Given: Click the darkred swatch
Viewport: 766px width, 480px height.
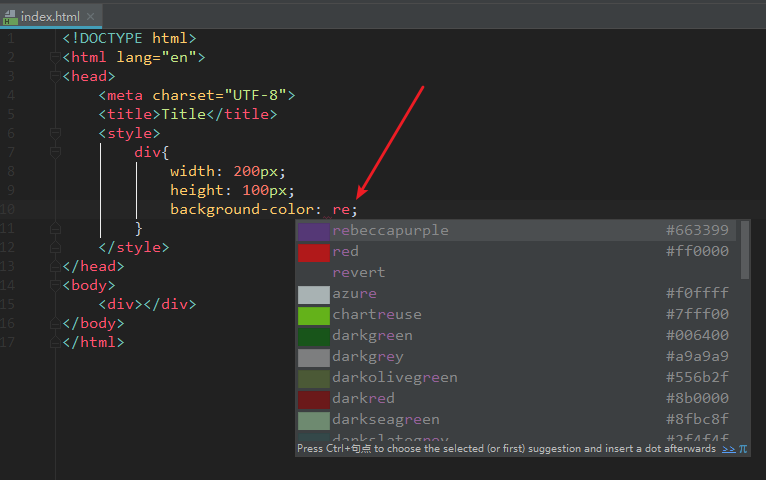Looking at the screenshot, I should 314,400.
